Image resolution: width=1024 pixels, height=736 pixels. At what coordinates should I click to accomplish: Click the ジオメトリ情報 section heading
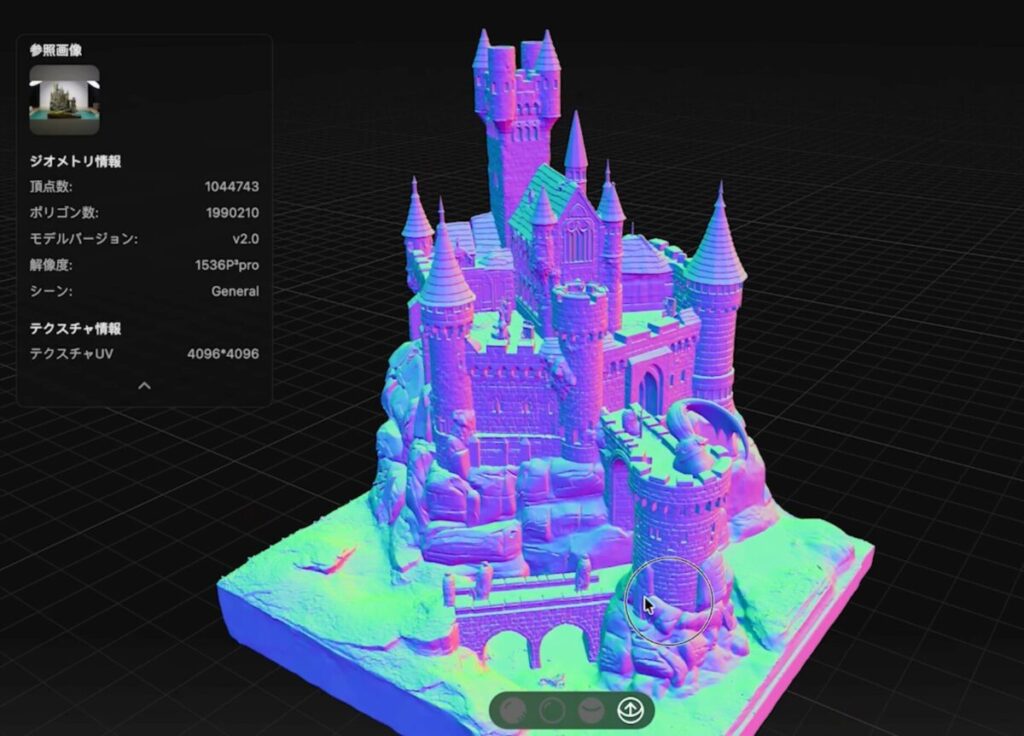76,161
